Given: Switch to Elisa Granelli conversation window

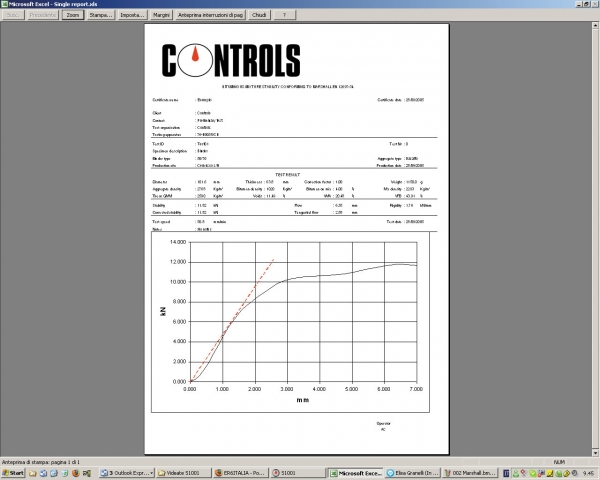Looking at the screenshot, I should click(412, 473).
